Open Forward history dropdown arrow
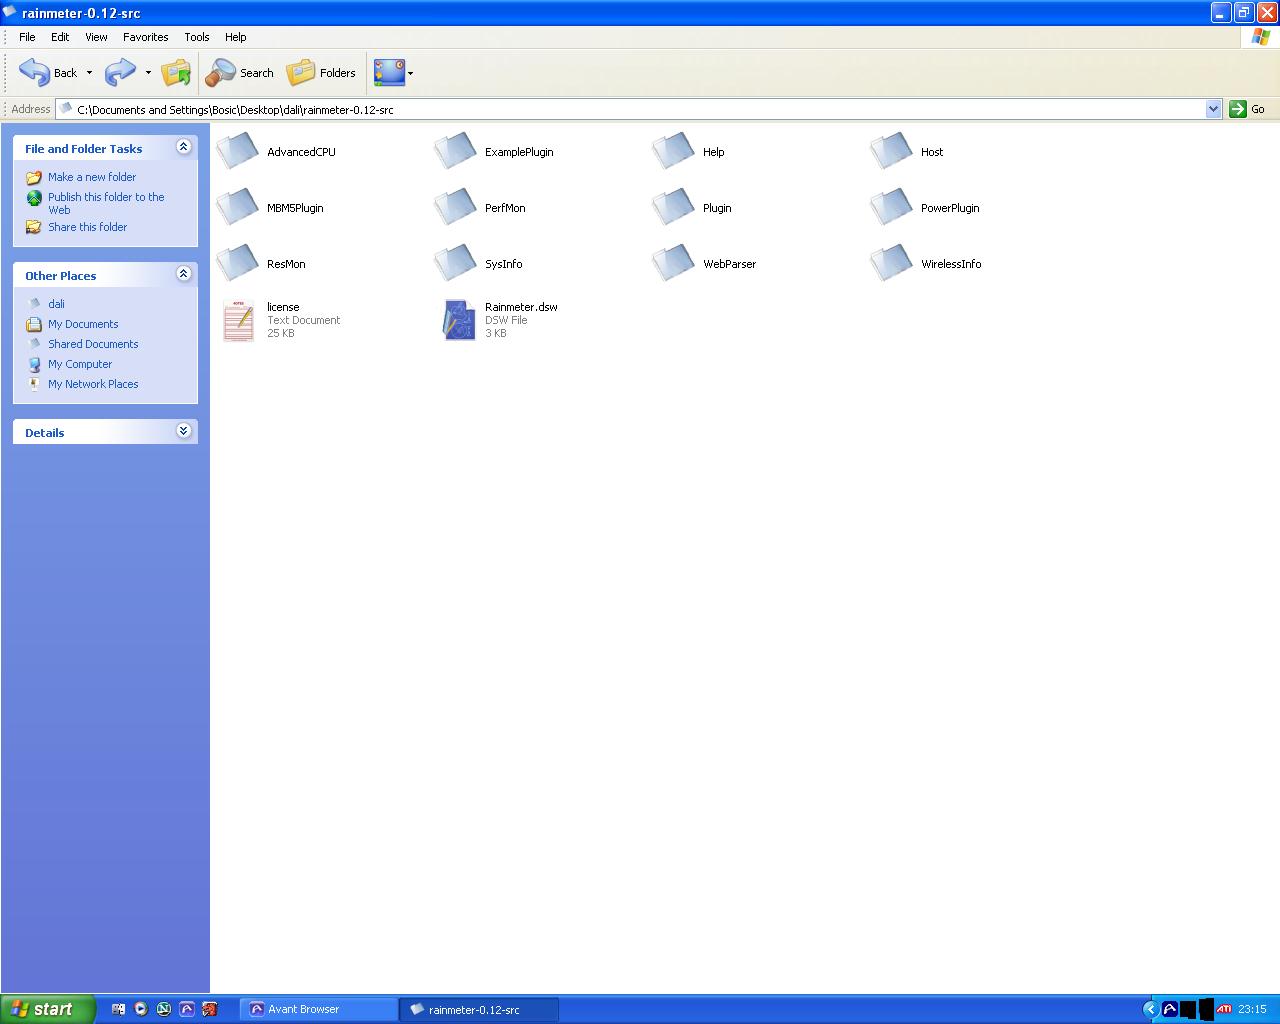The image size is (1280, 1024). pos(148,73)
